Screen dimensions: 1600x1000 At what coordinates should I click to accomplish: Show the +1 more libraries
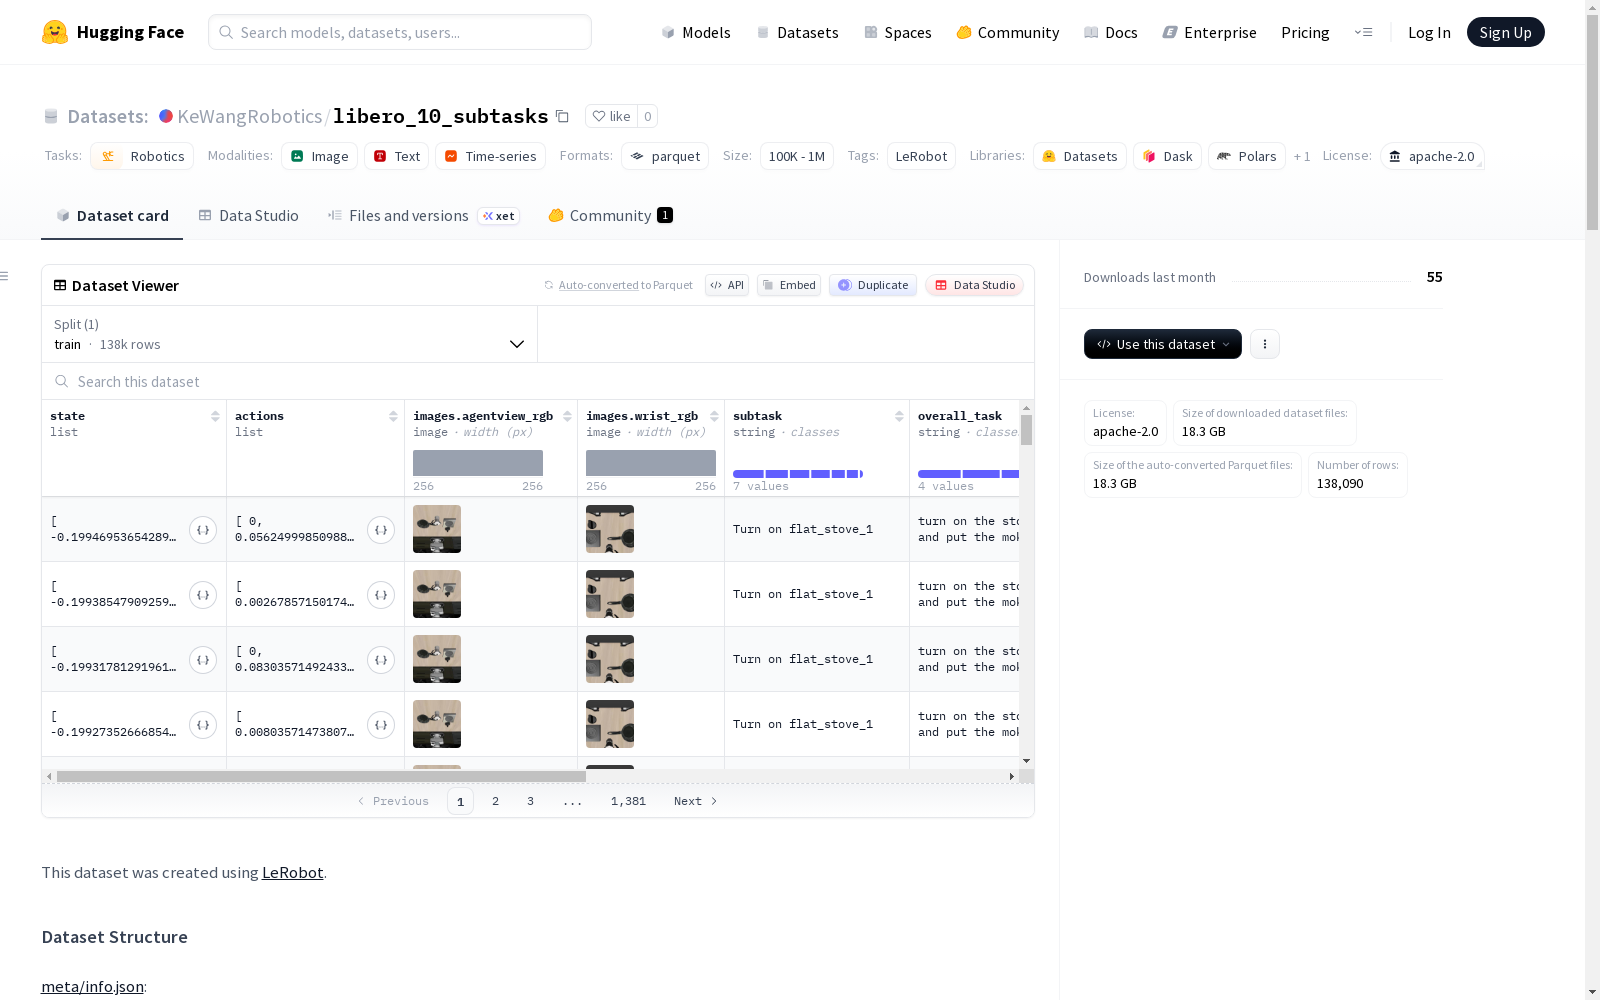pos(1302,157)
